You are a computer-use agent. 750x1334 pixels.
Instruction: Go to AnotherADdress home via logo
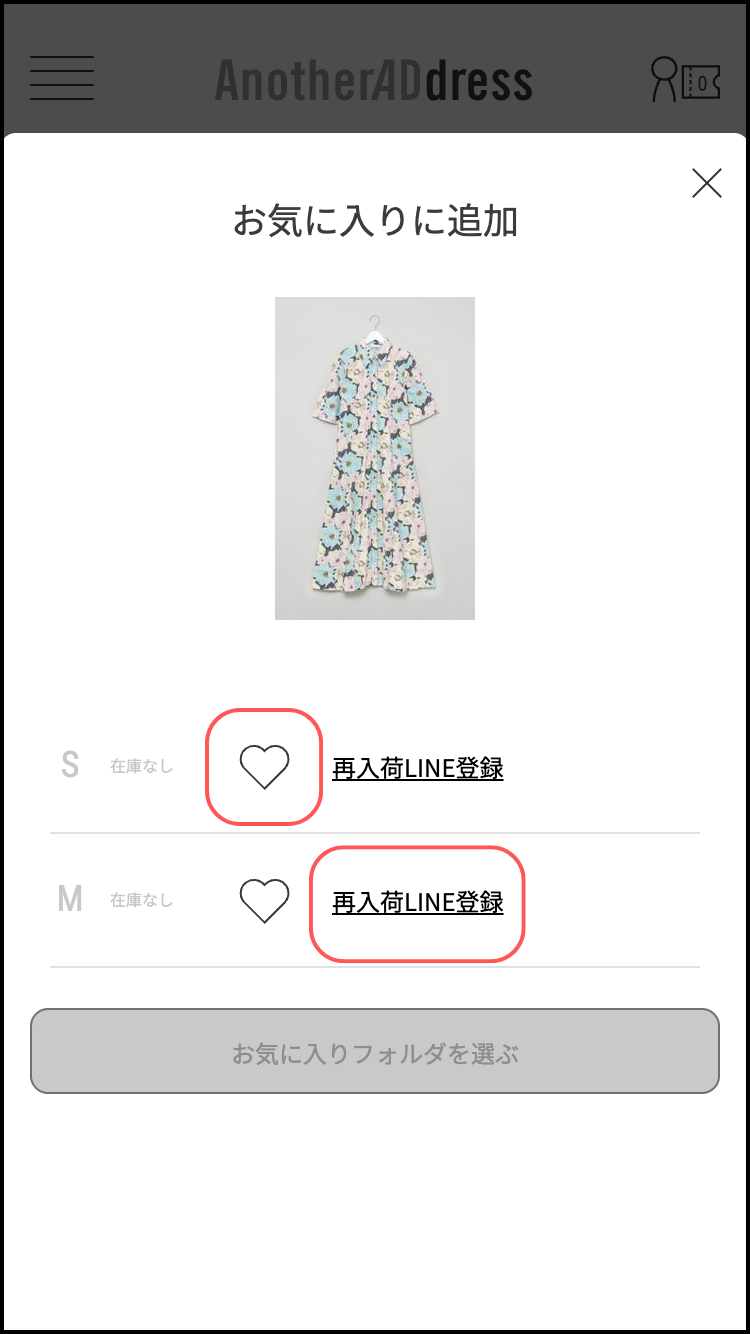(374, 81)
